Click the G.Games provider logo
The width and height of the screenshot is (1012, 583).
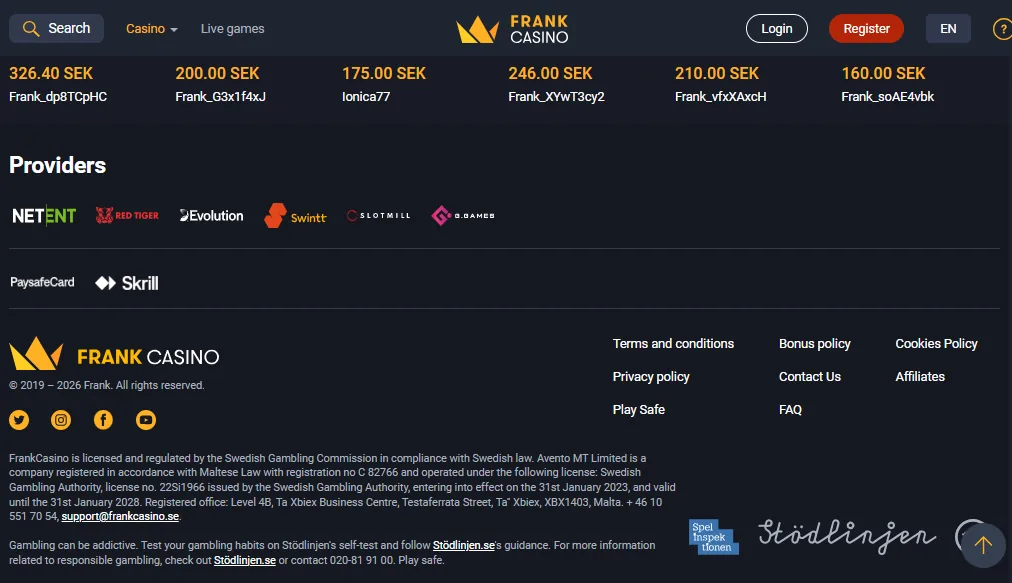tap(463, 216)
